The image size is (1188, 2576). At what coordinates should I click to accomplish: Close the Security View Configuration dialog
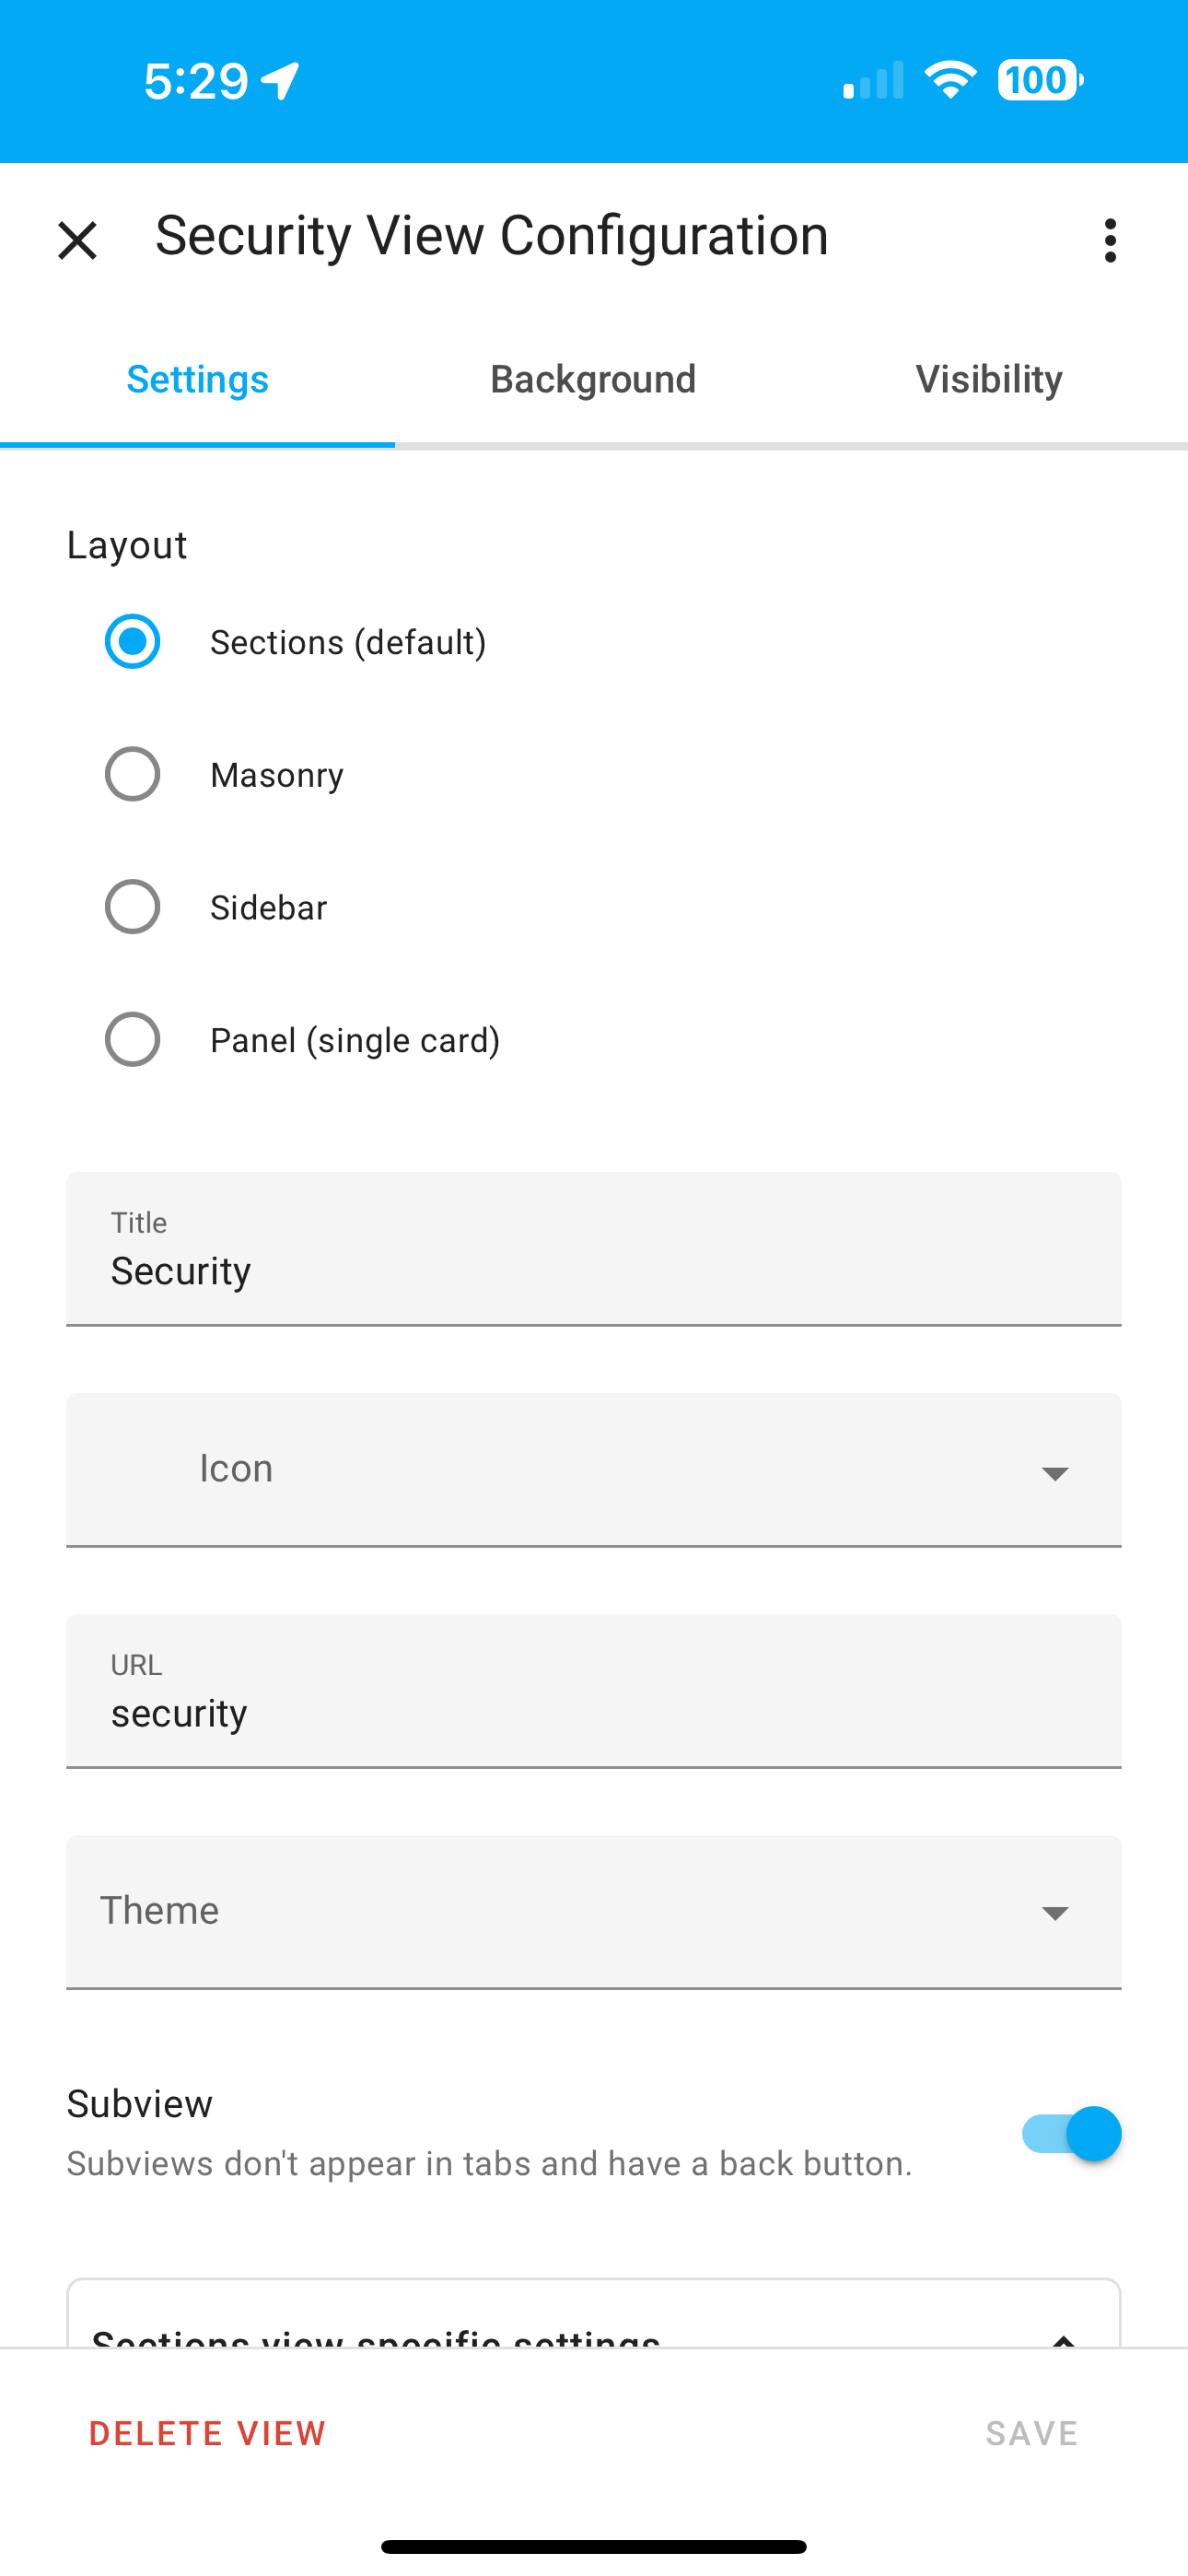[77, 241]
